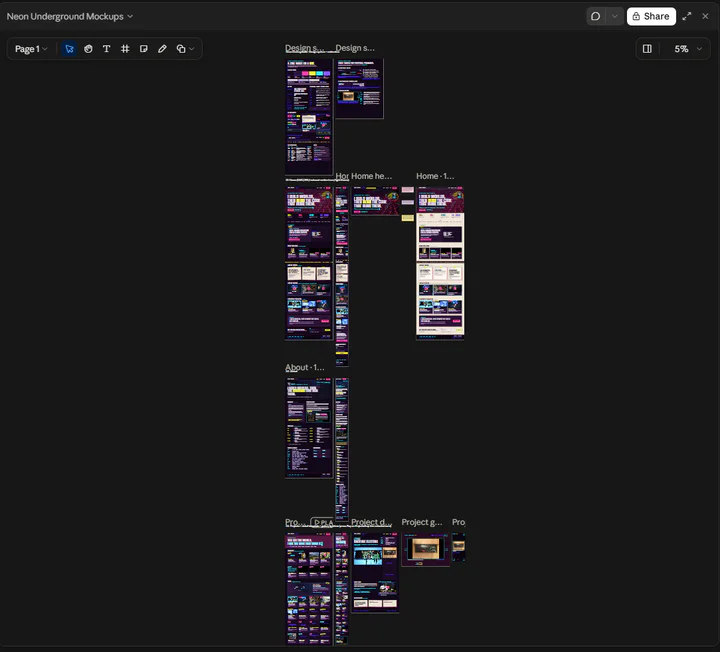Viewport: 720px width, 652px height.
Task: Toggle the side panel layout icon
Action: coord(647,49)
